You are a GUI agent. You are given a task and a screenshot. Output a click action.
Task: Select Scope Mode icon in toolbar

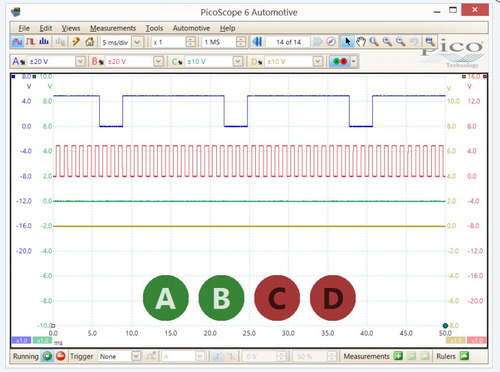(x=17, y=42)
